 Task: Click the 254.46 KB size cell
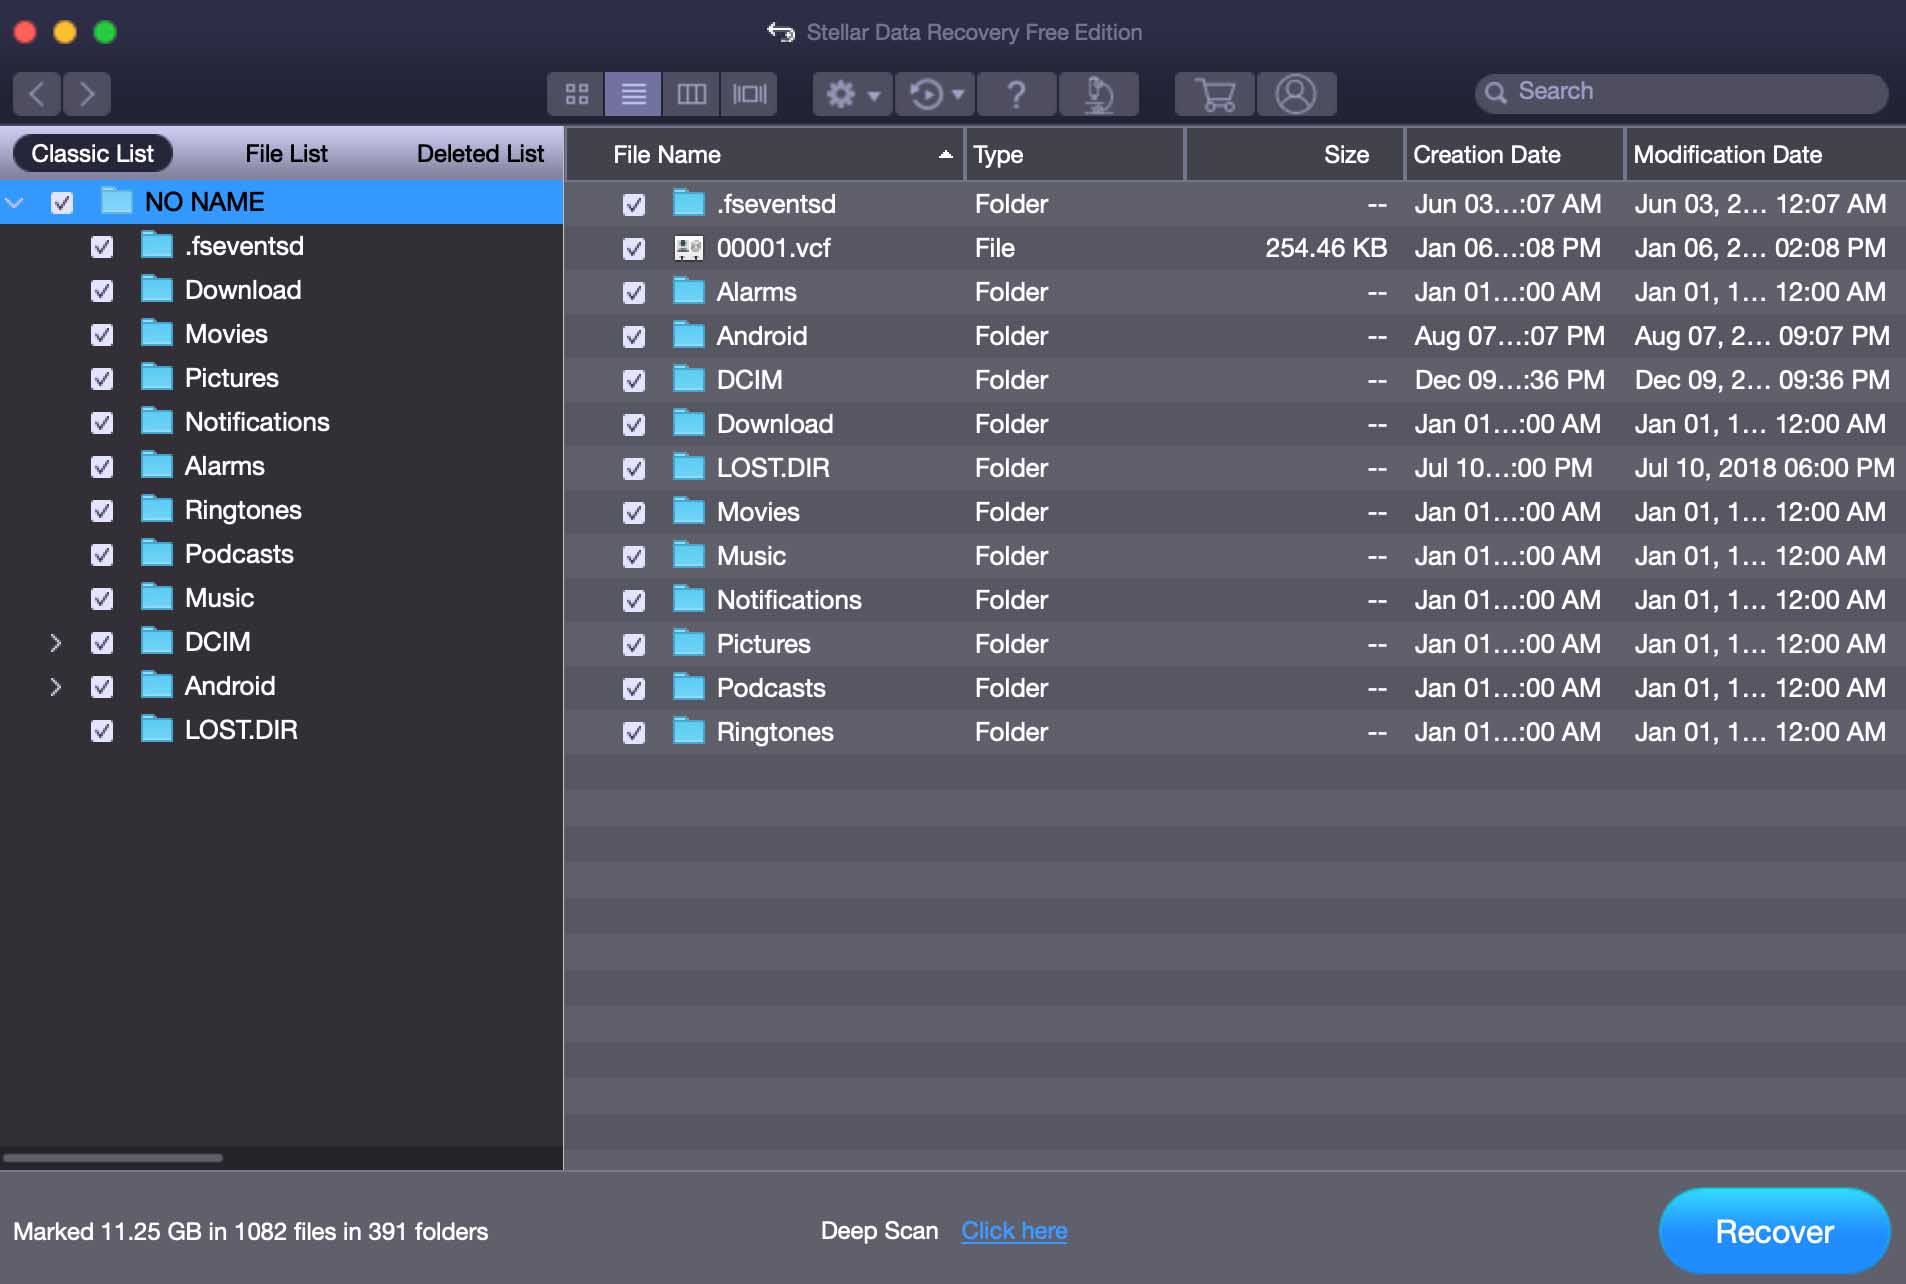click(x=1326, y=248)
